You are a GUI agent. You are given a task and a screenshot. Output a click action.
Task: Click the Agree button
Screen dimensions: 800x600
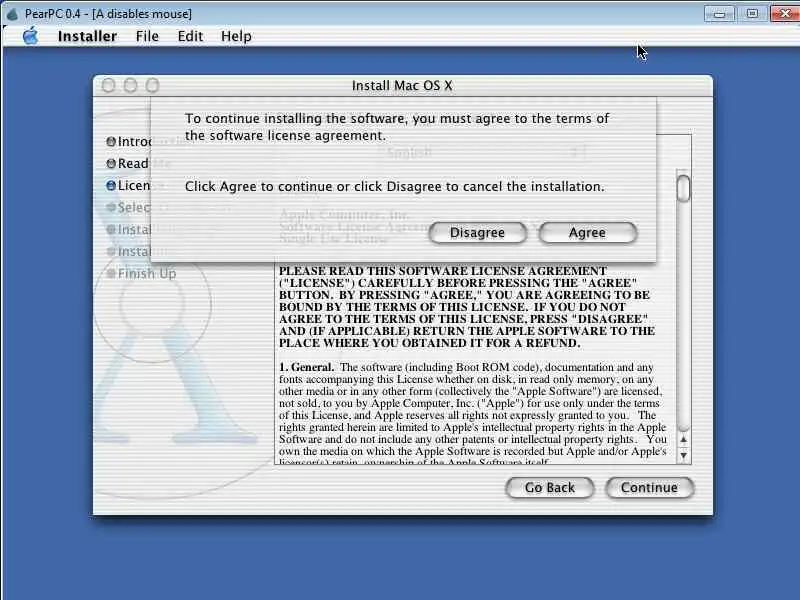(x=588, y=233)
